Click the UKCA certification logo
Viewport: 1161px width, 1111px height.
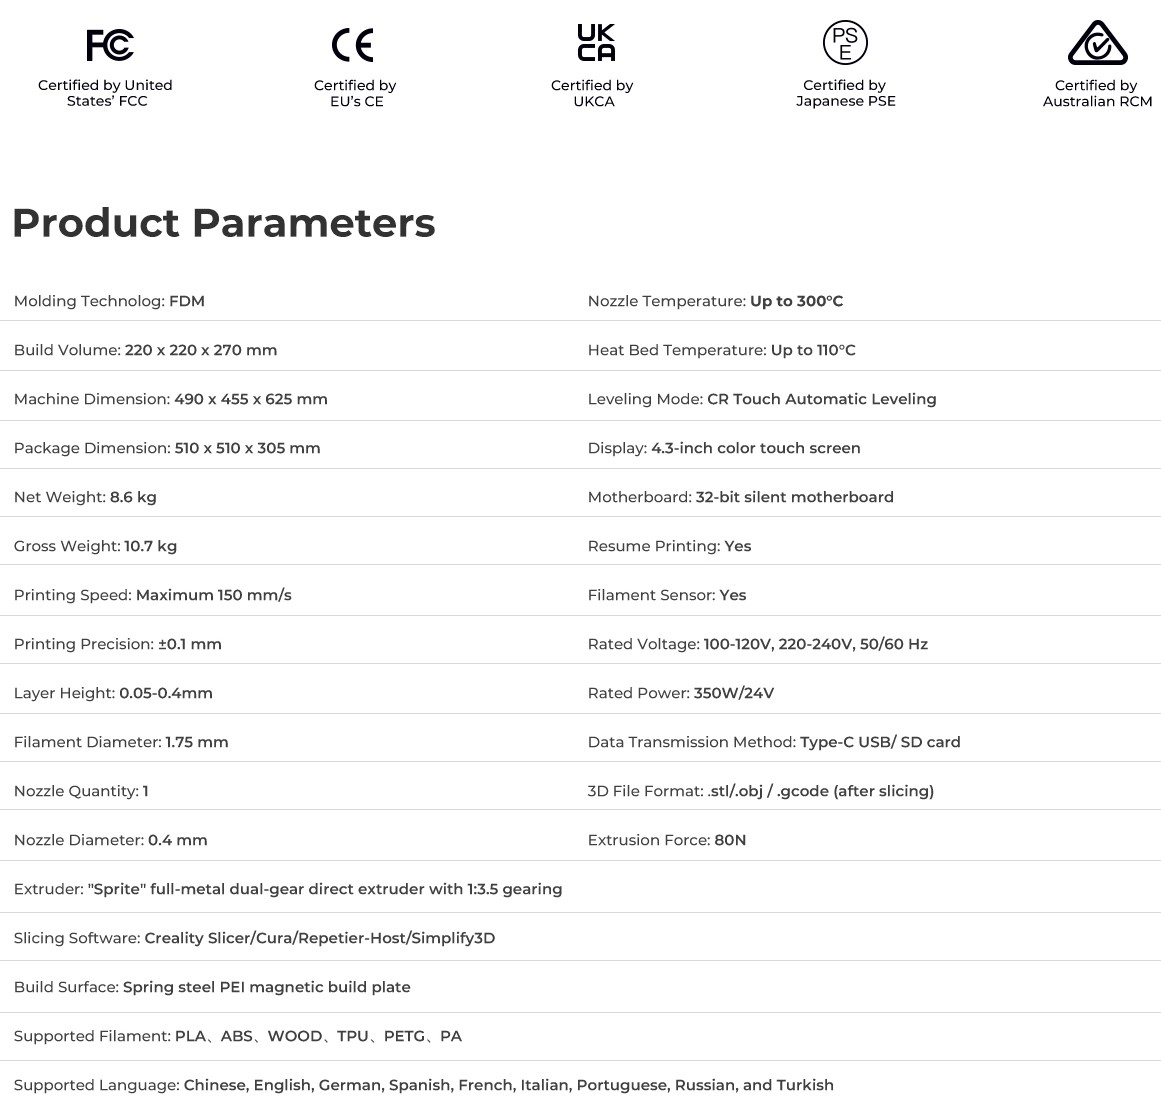pos(596,43)
